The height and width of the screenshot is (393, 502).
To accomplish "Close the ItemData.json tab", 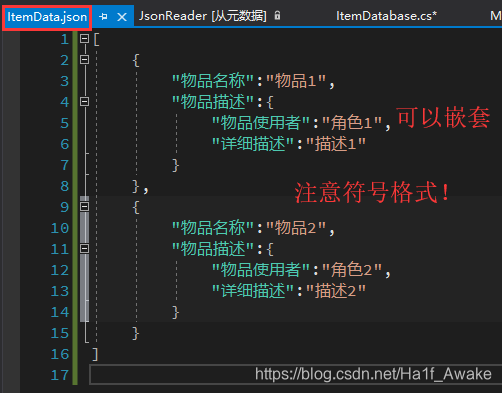I will point(122,17).
